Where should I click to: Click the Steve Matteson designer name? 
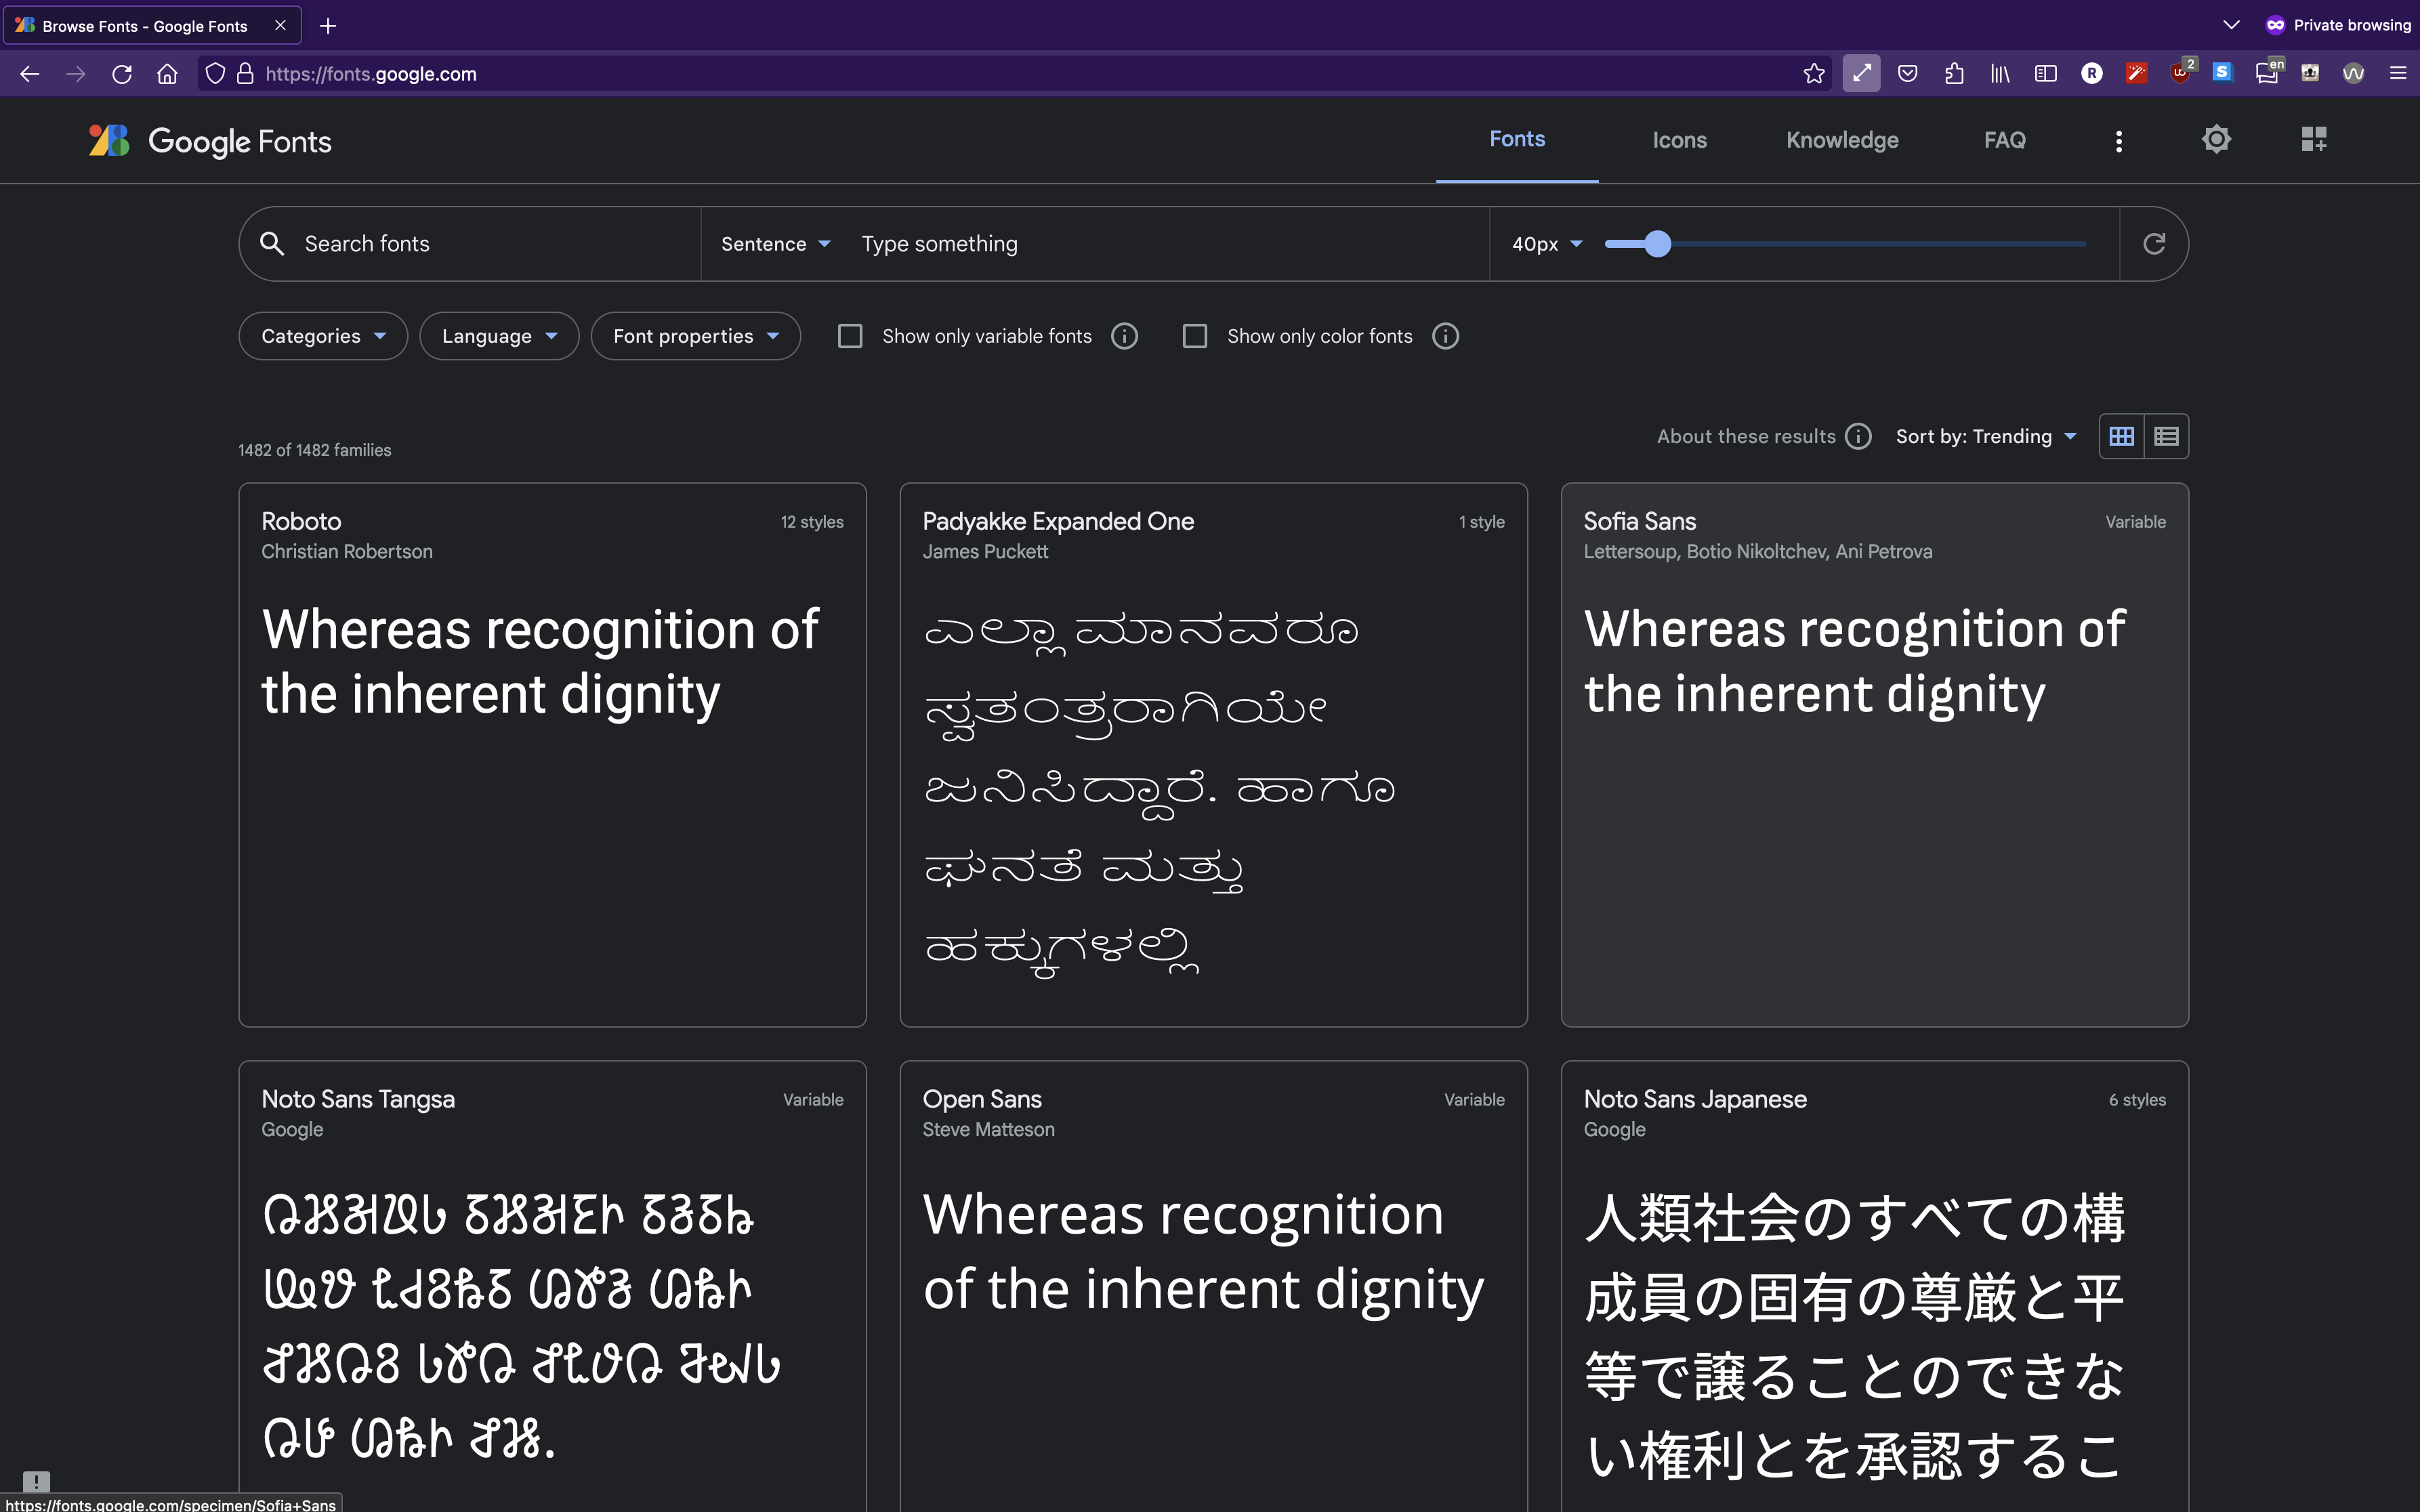pyautogui.click(x=988, y=1129)
